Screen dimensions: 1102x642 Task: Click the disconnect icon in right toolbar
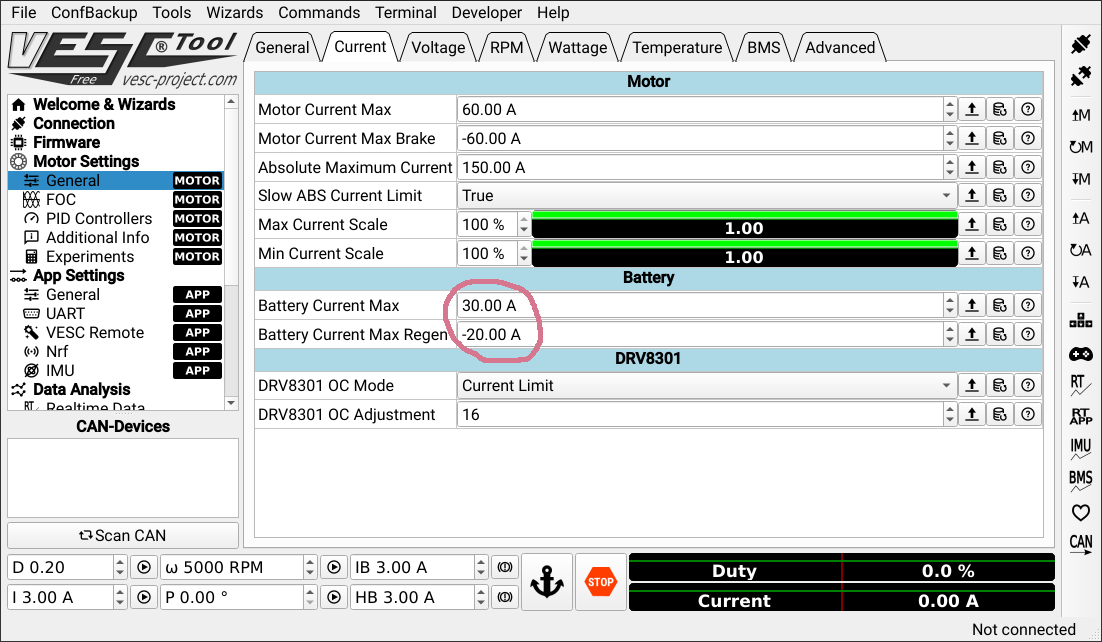click(1080, 76)
